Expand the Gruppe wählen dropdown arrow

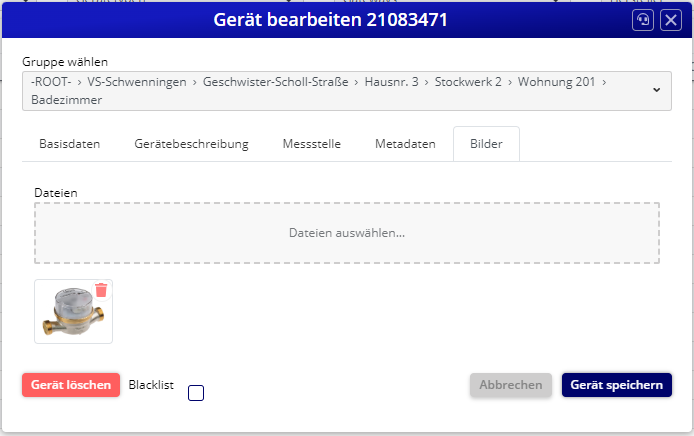point(656,90)
